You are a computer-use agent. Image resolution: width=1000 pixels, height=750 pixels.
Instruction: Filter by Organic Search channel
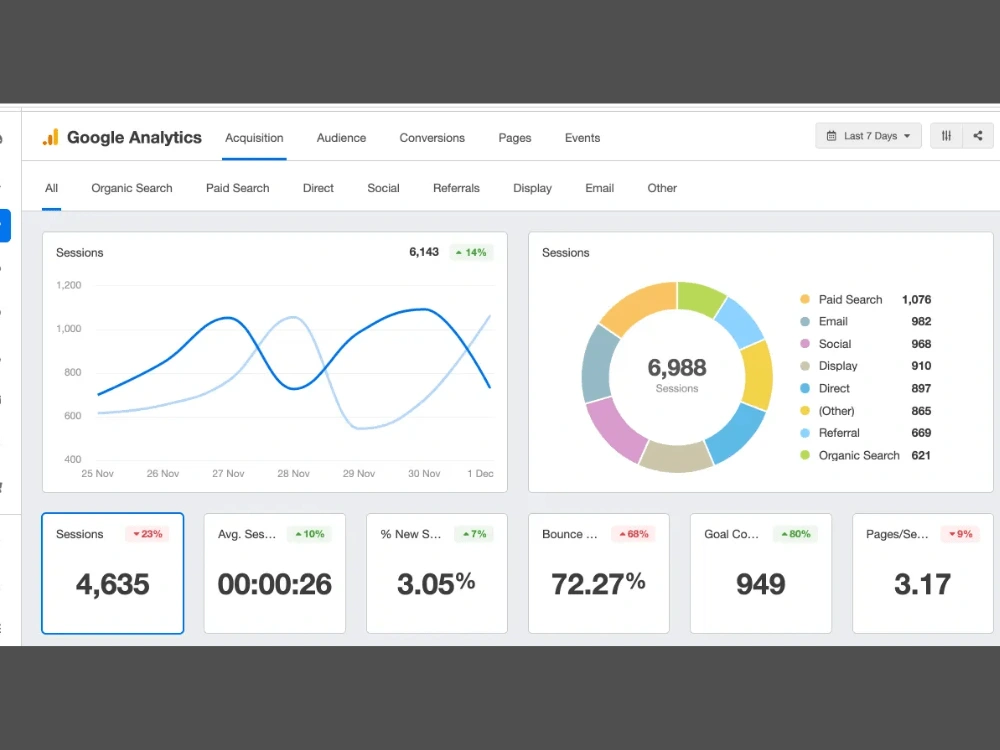point(131,188)
